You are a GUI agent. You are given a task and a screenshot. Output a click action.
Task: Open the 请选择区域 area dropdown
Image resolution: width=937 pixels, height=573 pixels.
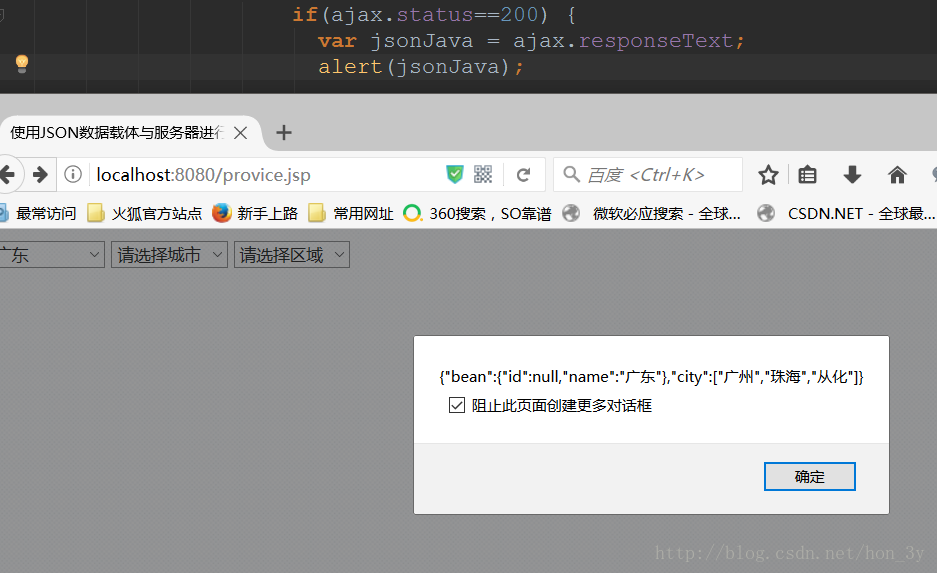pos(291,255)
